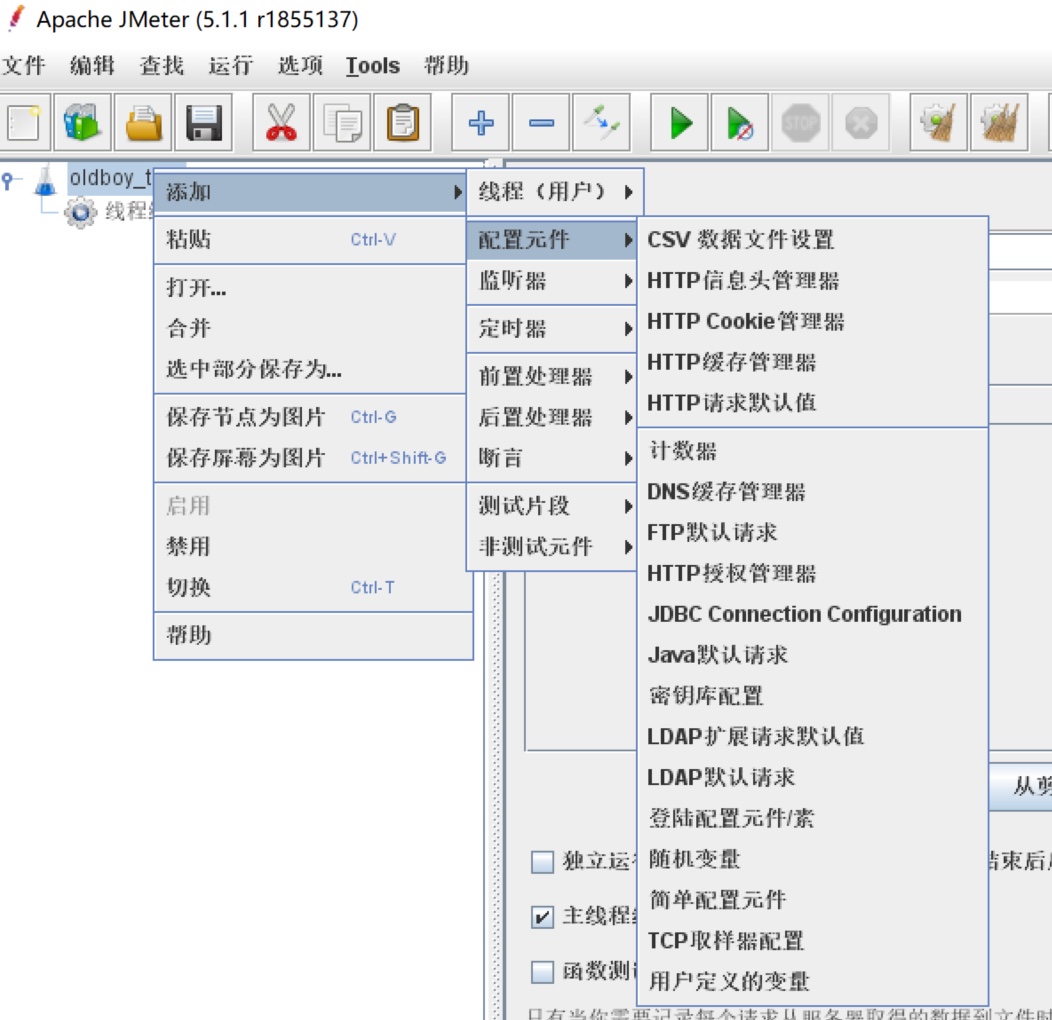Click the New test plan toolbar icon
Viewport: 1052px width, 1020px height.
(x=24, y=124)
